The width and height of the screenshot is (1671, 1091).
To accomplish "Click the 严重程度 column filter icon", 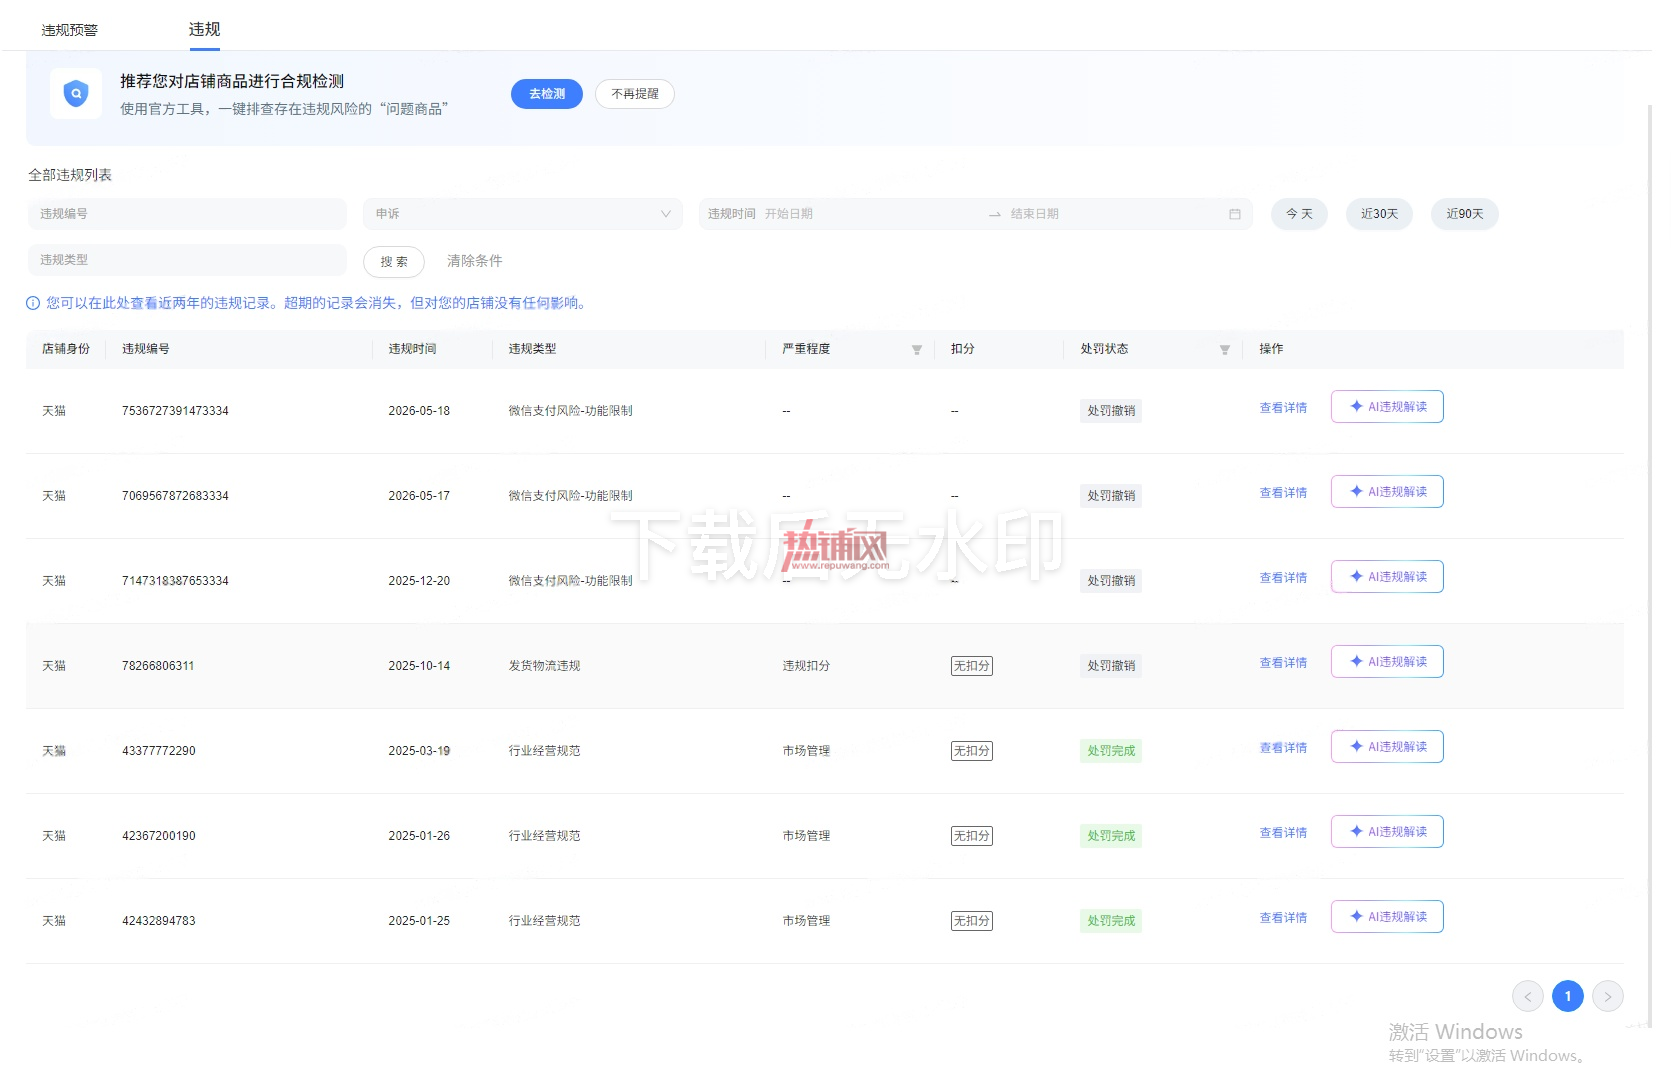I will pos(917,349).
